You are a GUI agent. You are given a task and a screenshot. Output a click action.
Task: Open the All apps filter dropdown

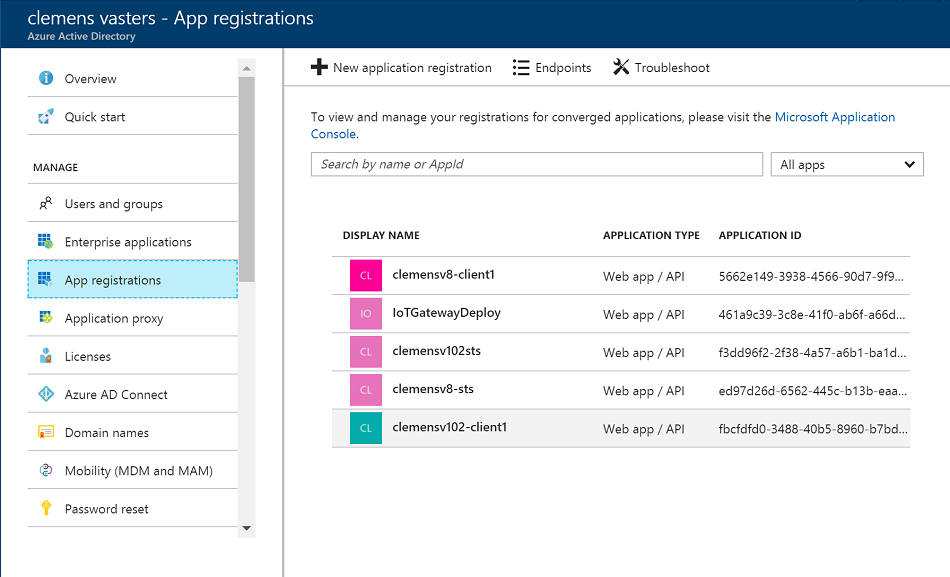847,164
